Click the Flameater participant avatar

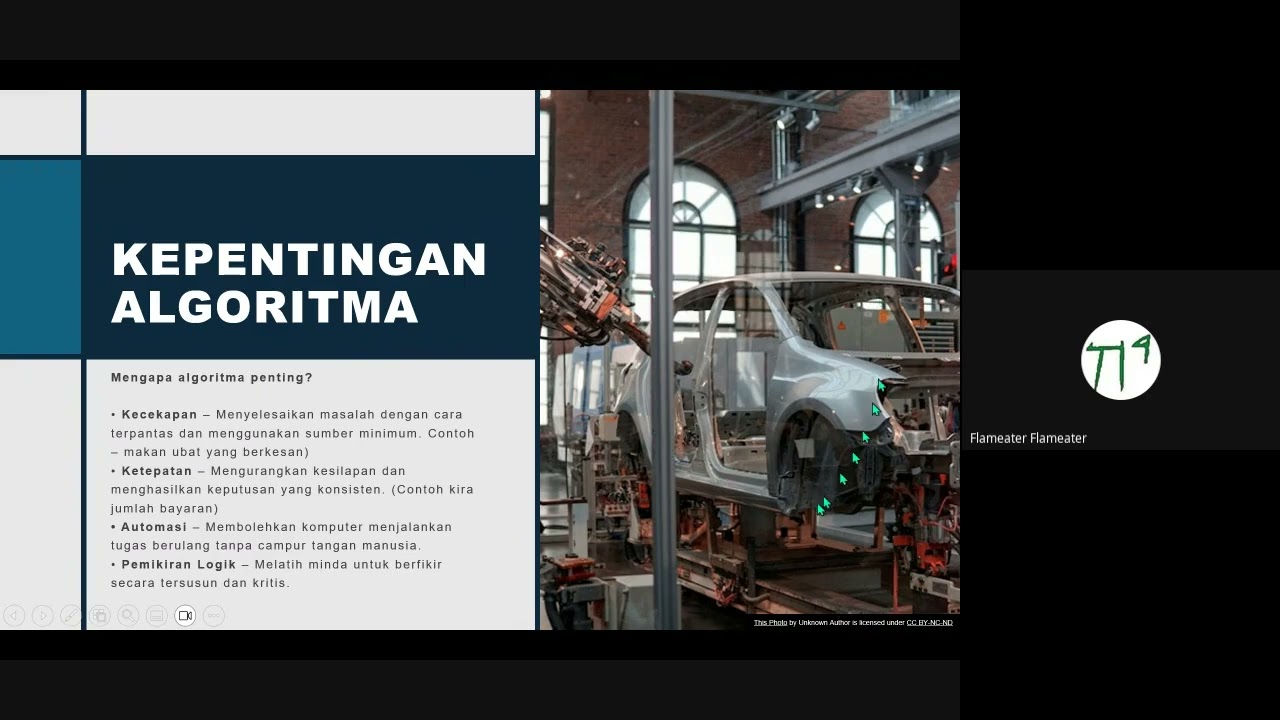click(1120, 360)
